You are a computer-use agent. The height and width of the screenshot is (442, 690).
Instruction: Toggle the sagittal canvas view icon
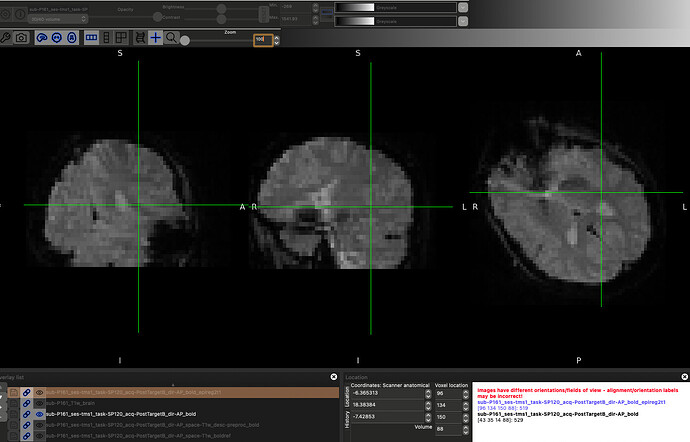pyautogui.click(x=43, y=38)
